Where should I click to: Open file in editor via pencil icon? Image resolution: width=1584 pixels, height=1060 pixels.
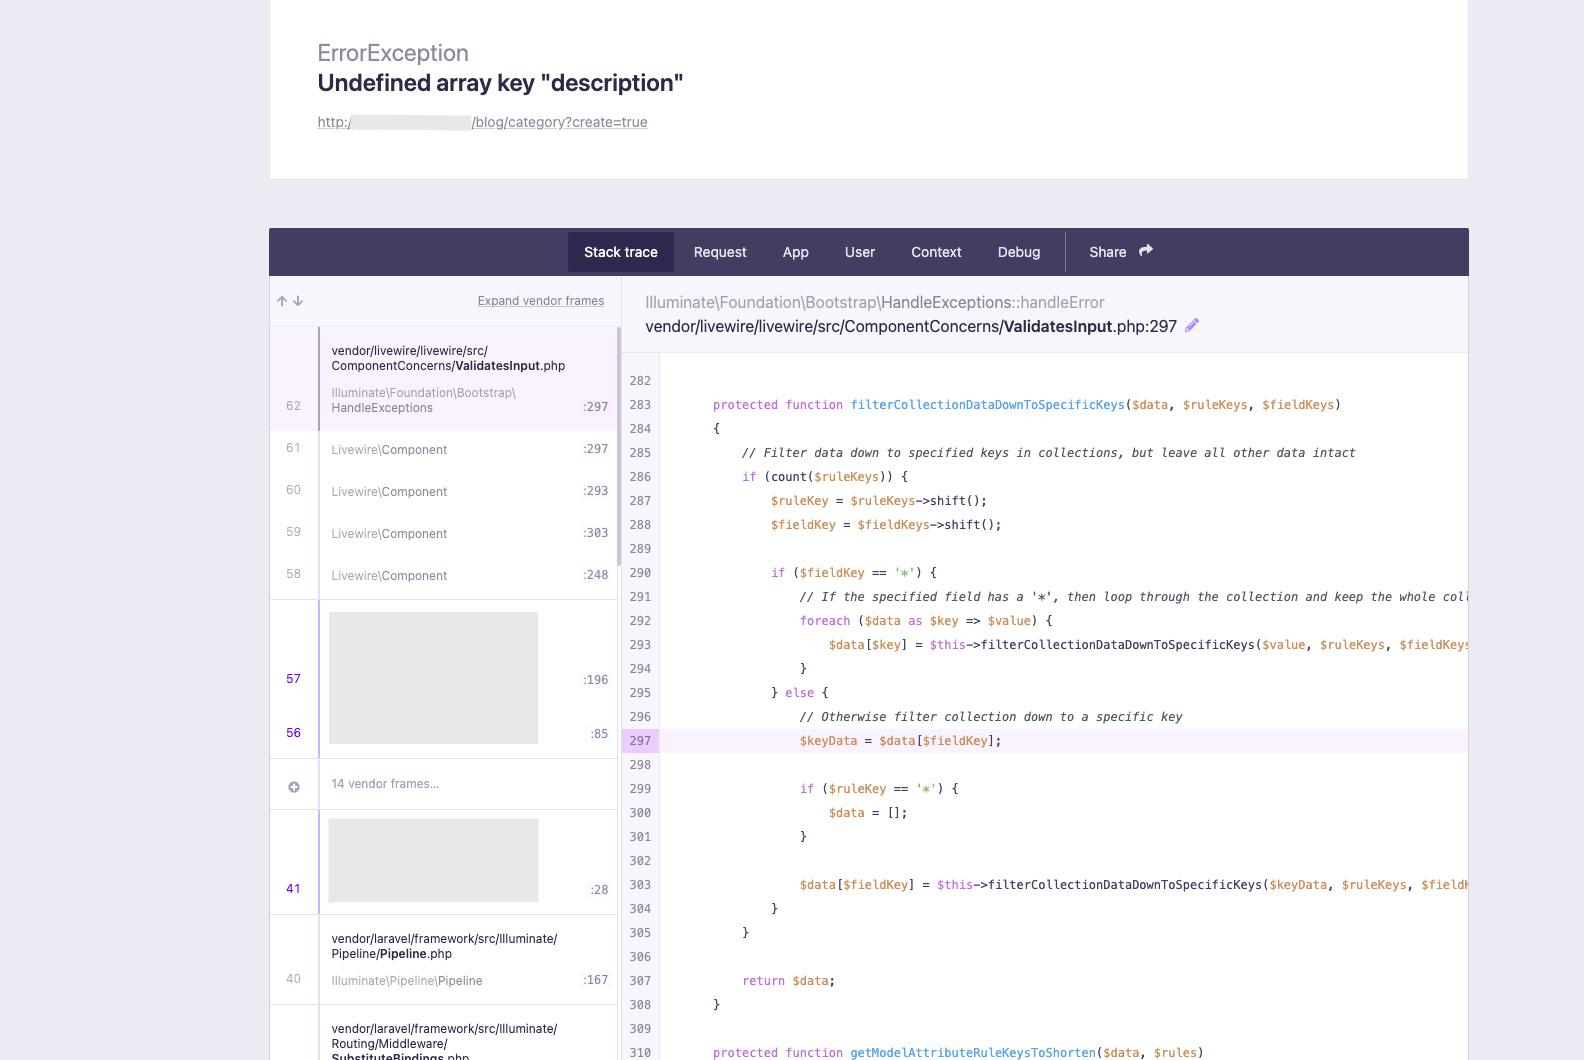point(1192,326)
